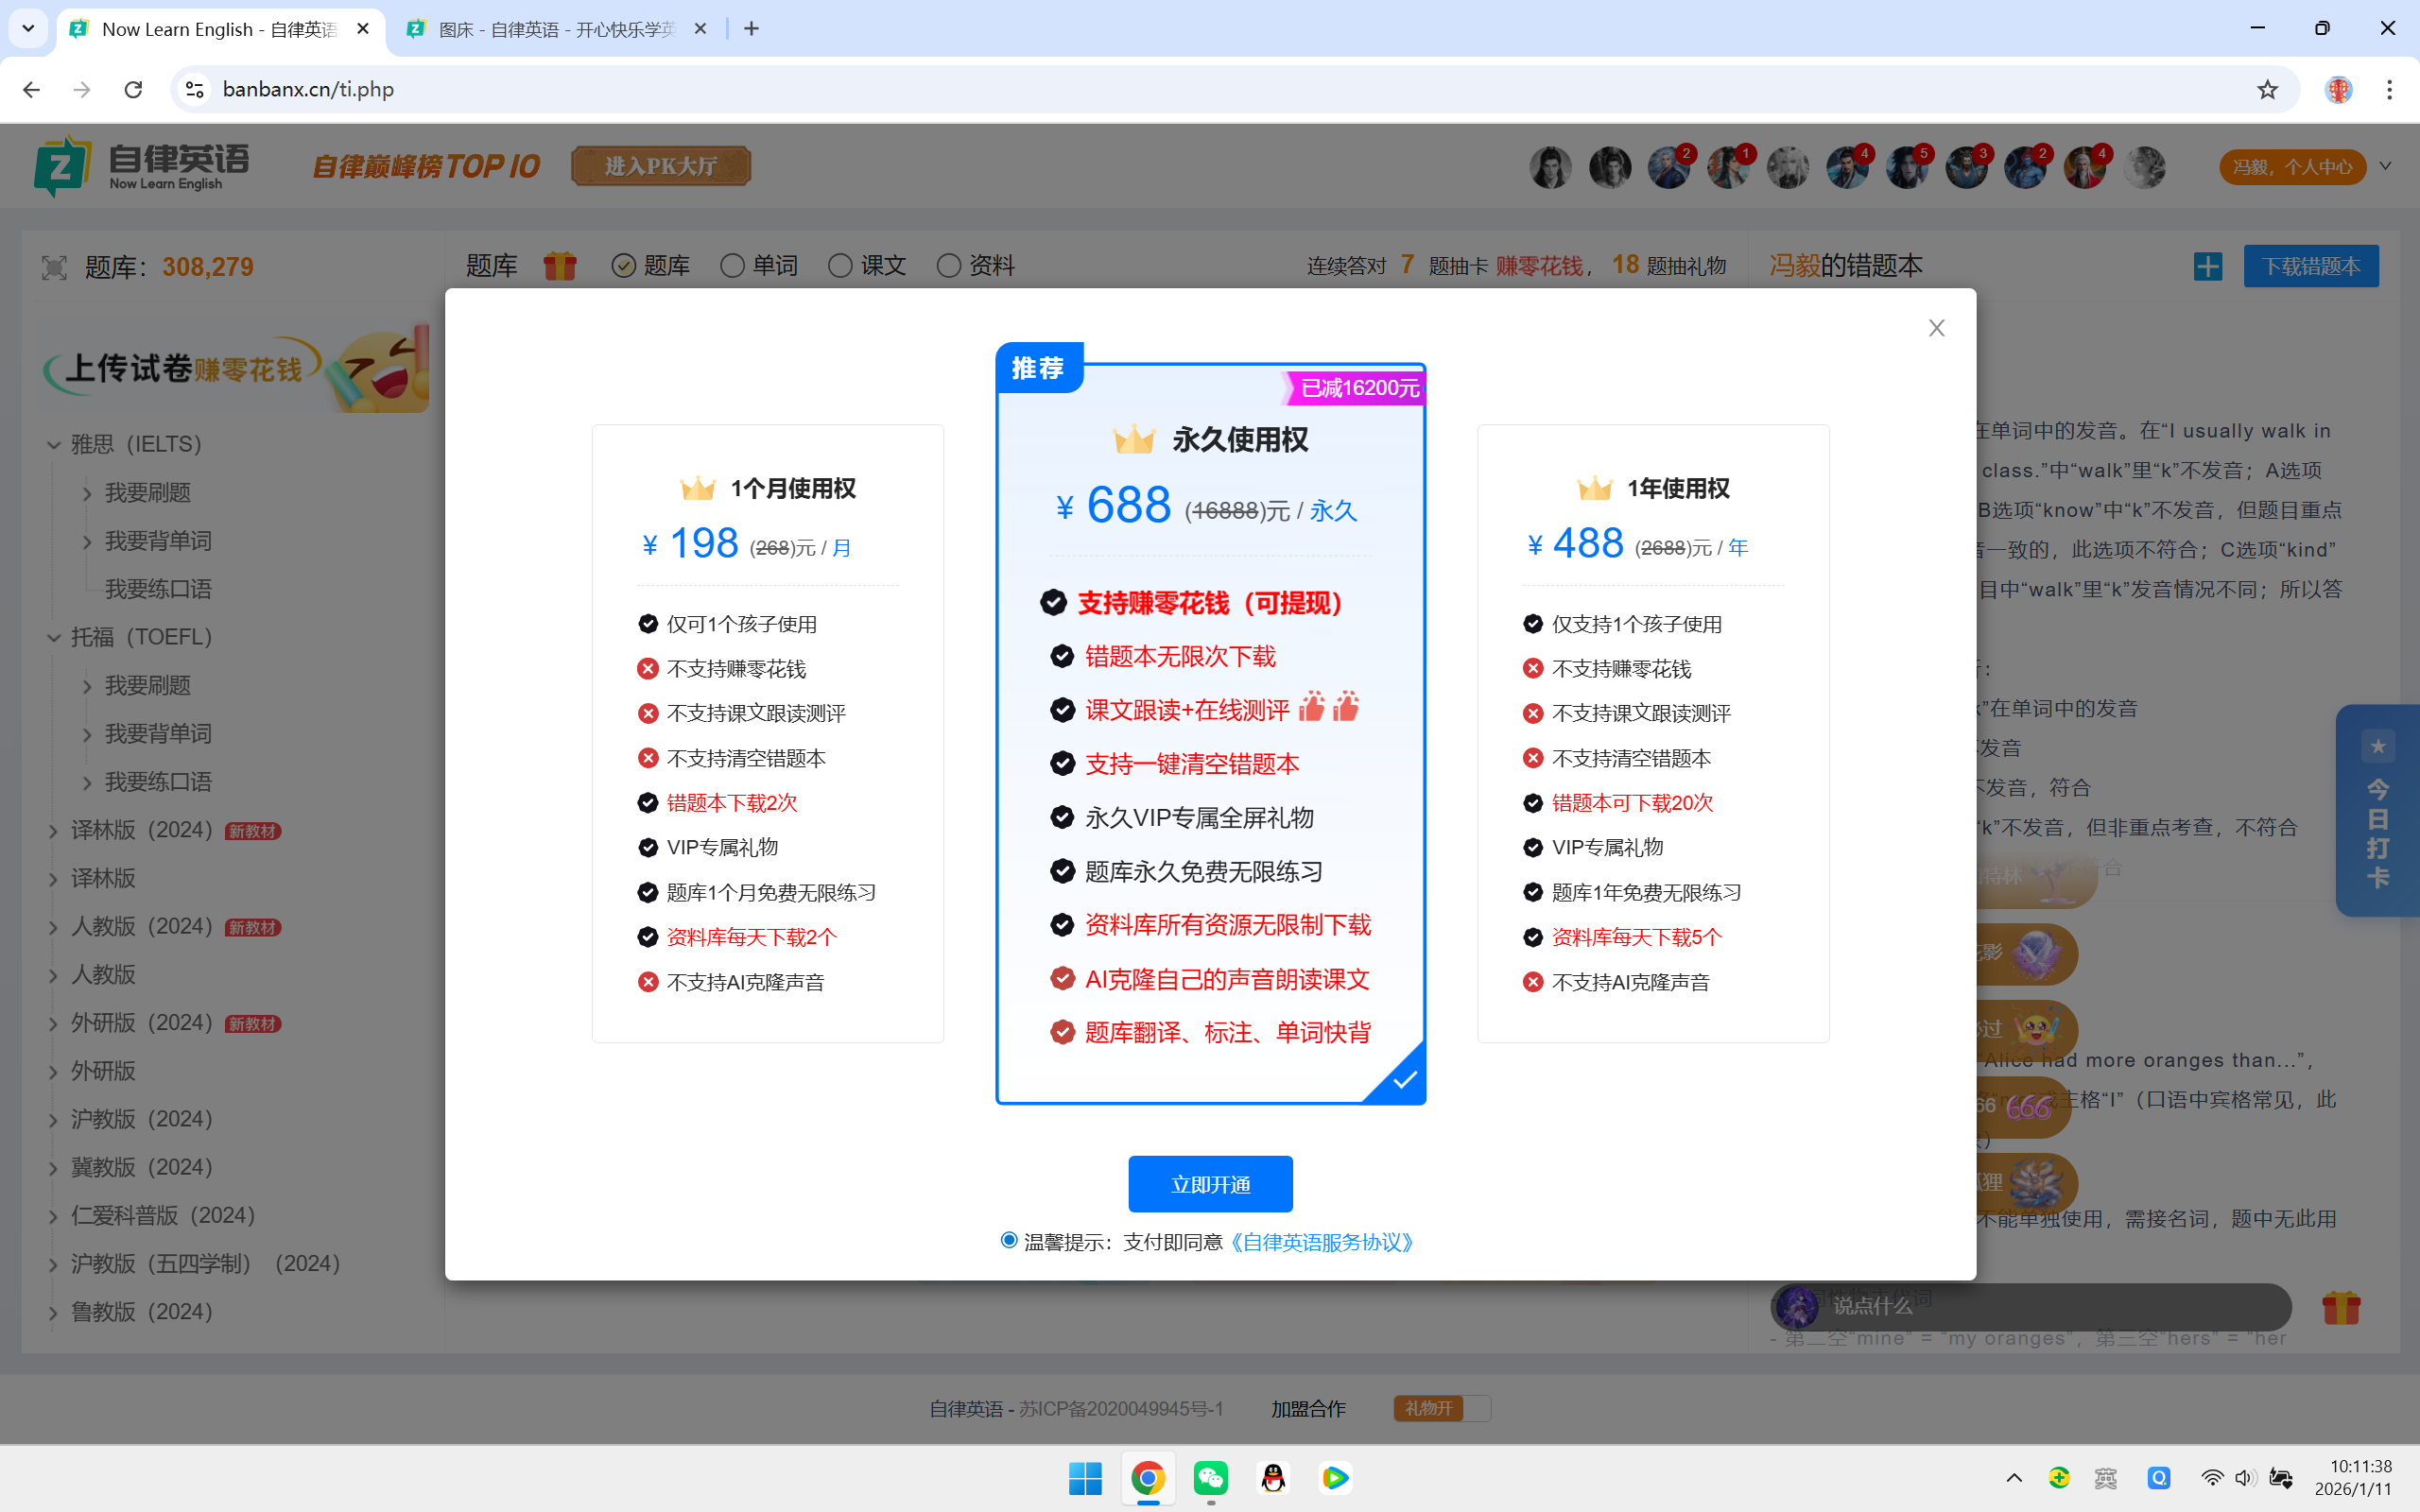The image size is (2420, 1512).
Task: Select the 课文 radio option
Action: (x=841, y=266)
